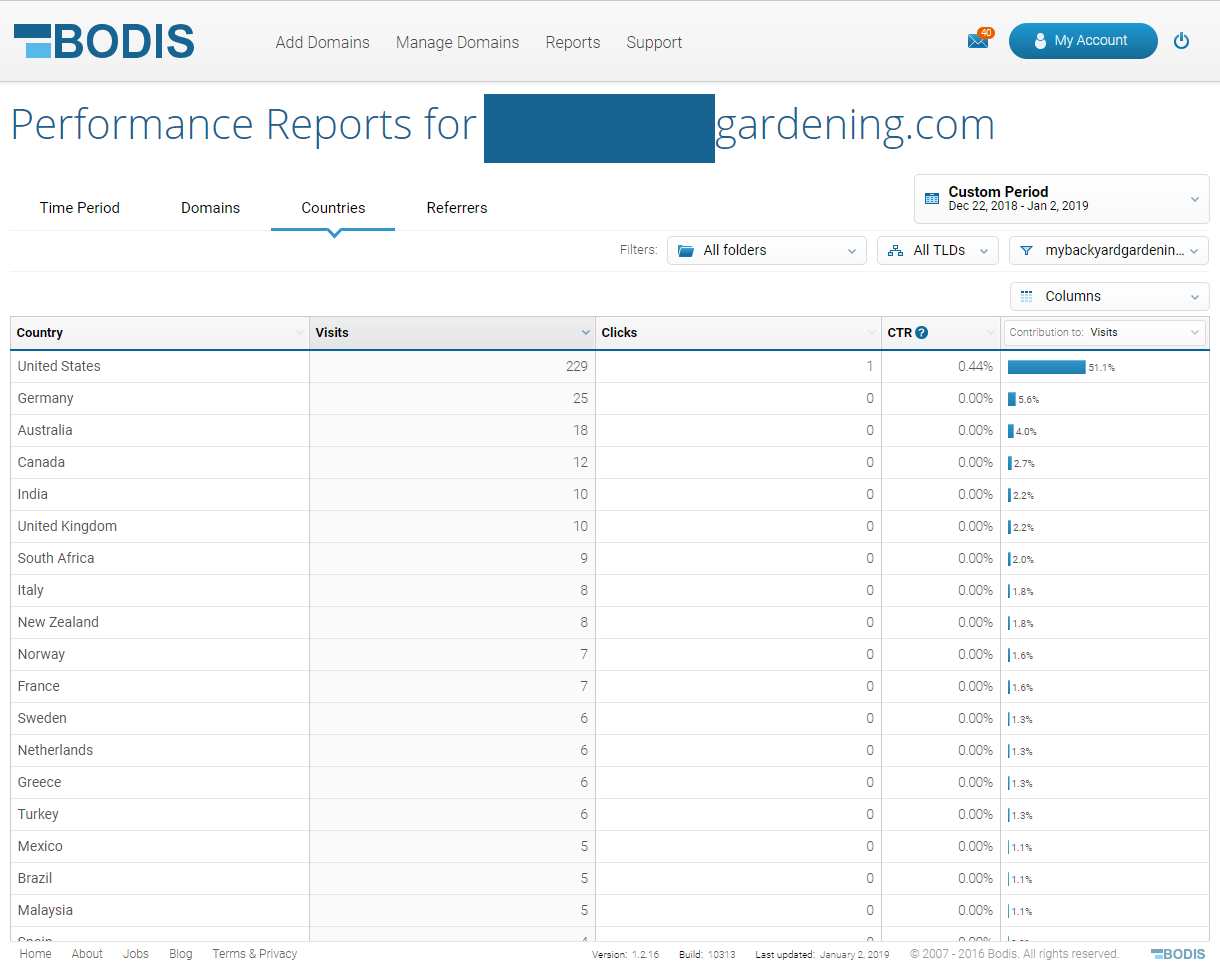Screen dimensions: 1220x968
Task: Select the Canada country cell
Action: [160, 463]
